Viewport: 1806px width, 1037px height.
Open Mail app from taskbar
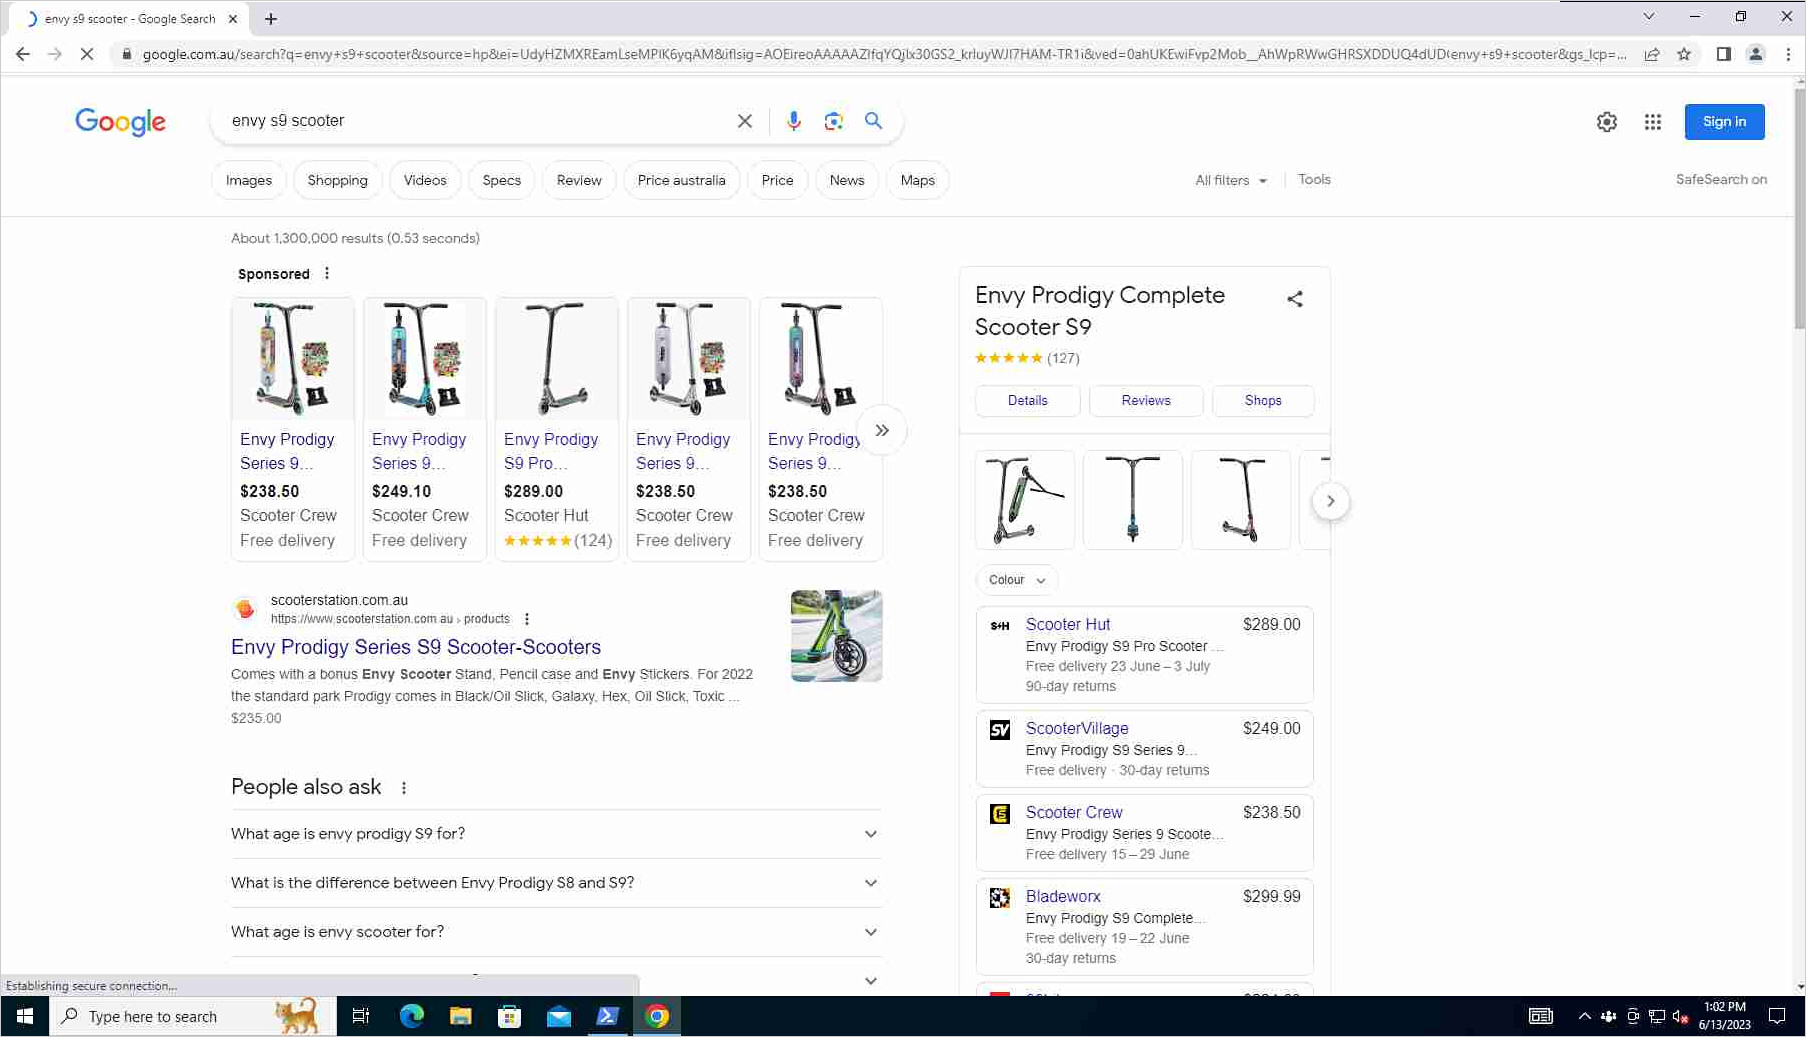click(558, 1016)
